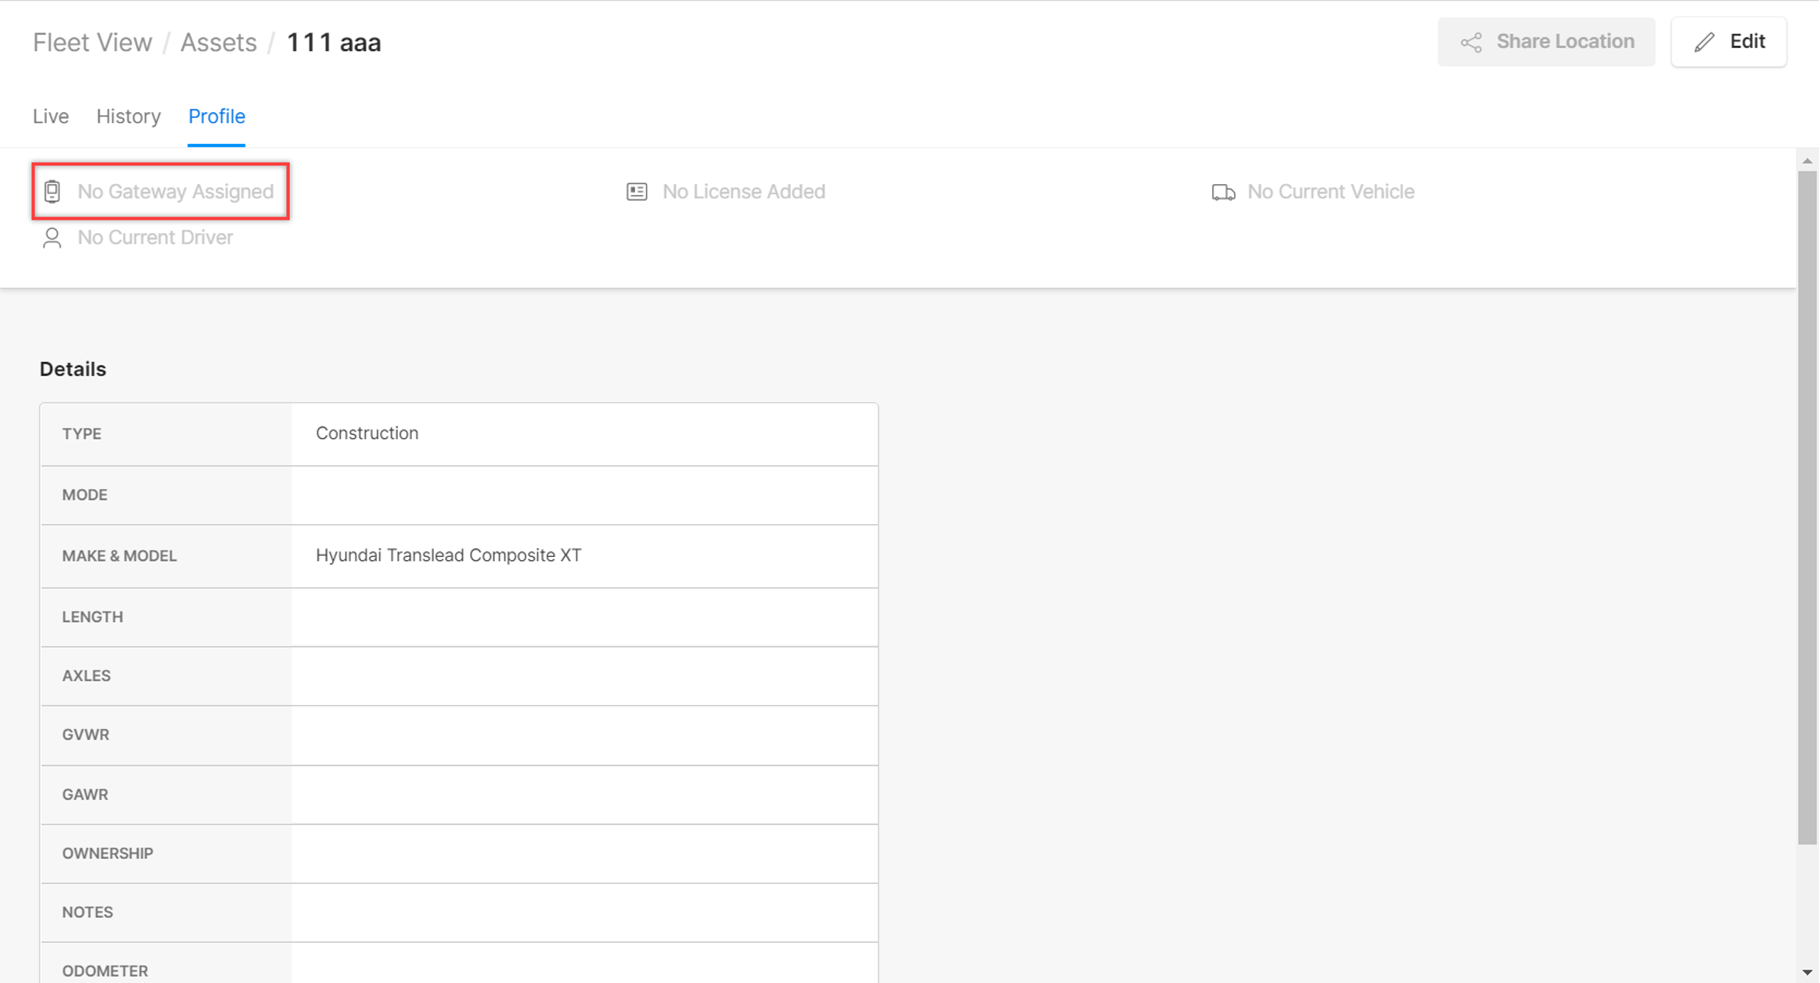Open the Live tab
Image resolution: width=1820 pixels, height=983 pixels.
click(51, 116)
